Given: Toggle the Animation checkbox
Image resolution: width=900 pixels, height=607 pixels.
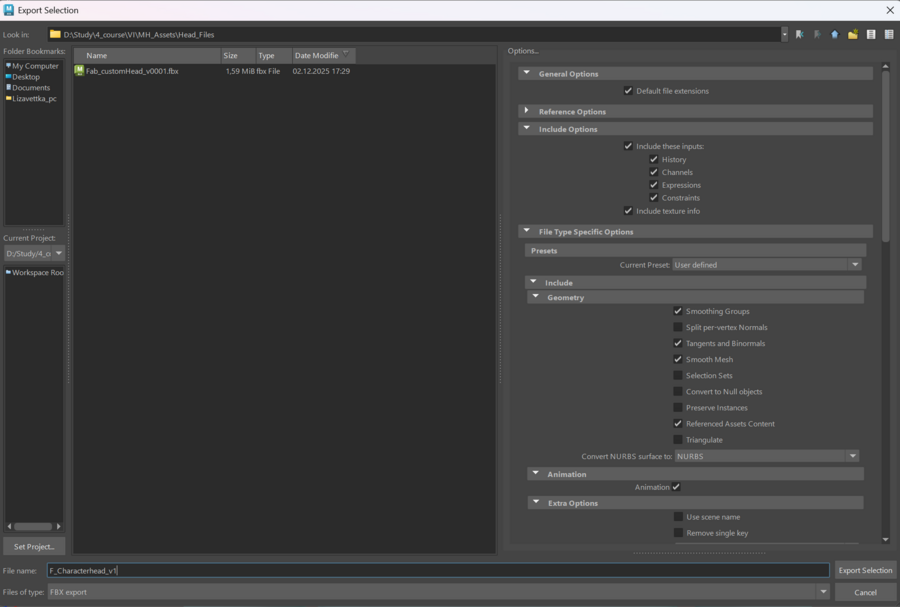Looking at the screenshot, I should 676,488.
